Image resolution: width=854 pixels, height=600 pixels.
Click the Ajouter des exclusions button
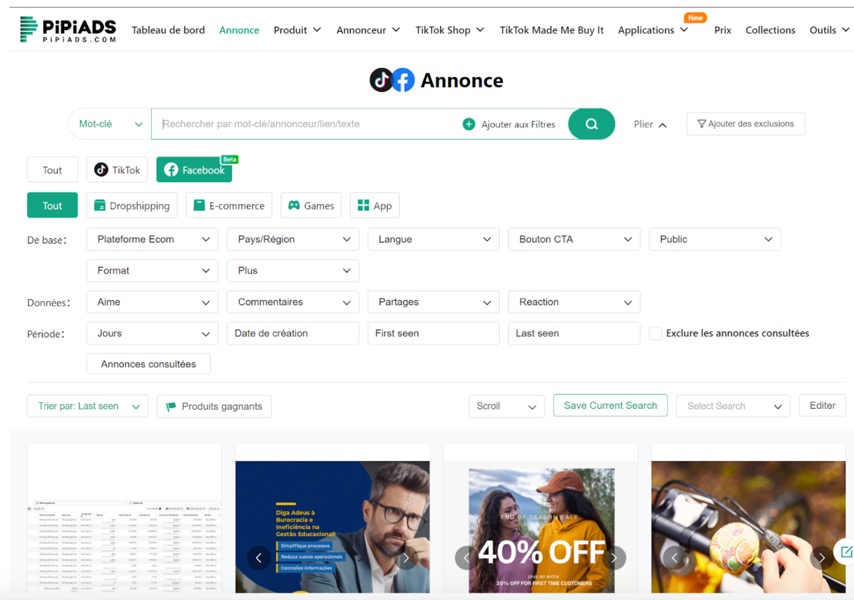click(745, 124)
